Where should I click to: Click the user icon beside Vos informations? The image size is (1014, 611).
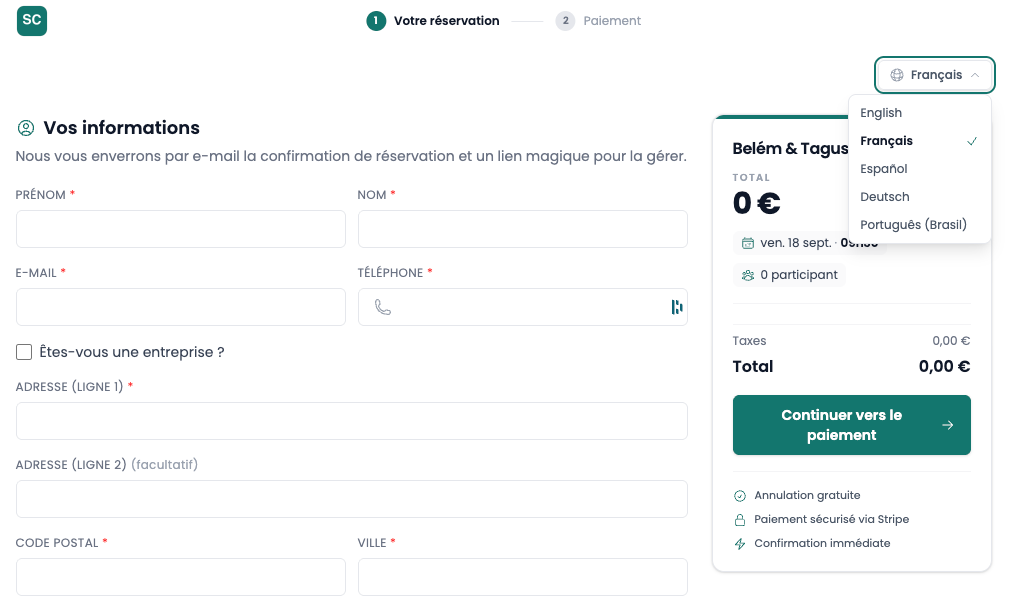26,128
